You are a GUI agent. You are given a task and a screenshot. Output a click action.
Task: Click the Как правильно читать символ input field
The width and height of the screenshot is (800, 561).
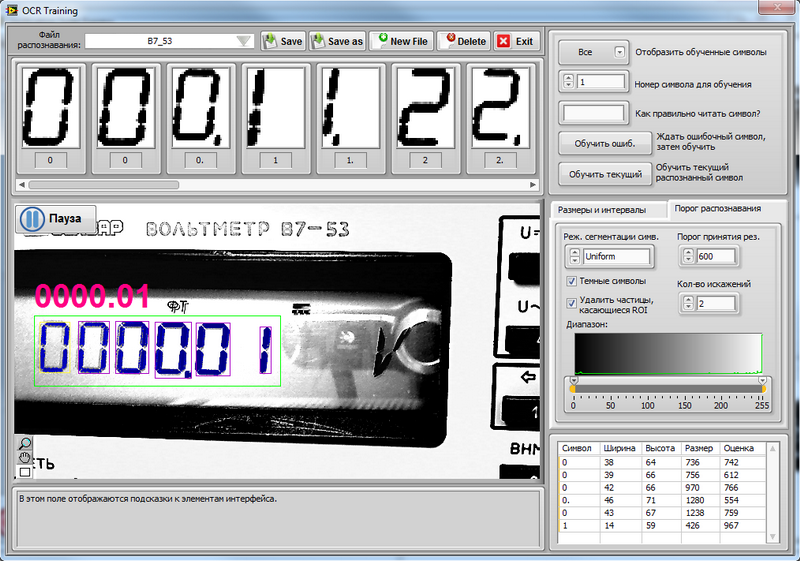click(593, 113)
